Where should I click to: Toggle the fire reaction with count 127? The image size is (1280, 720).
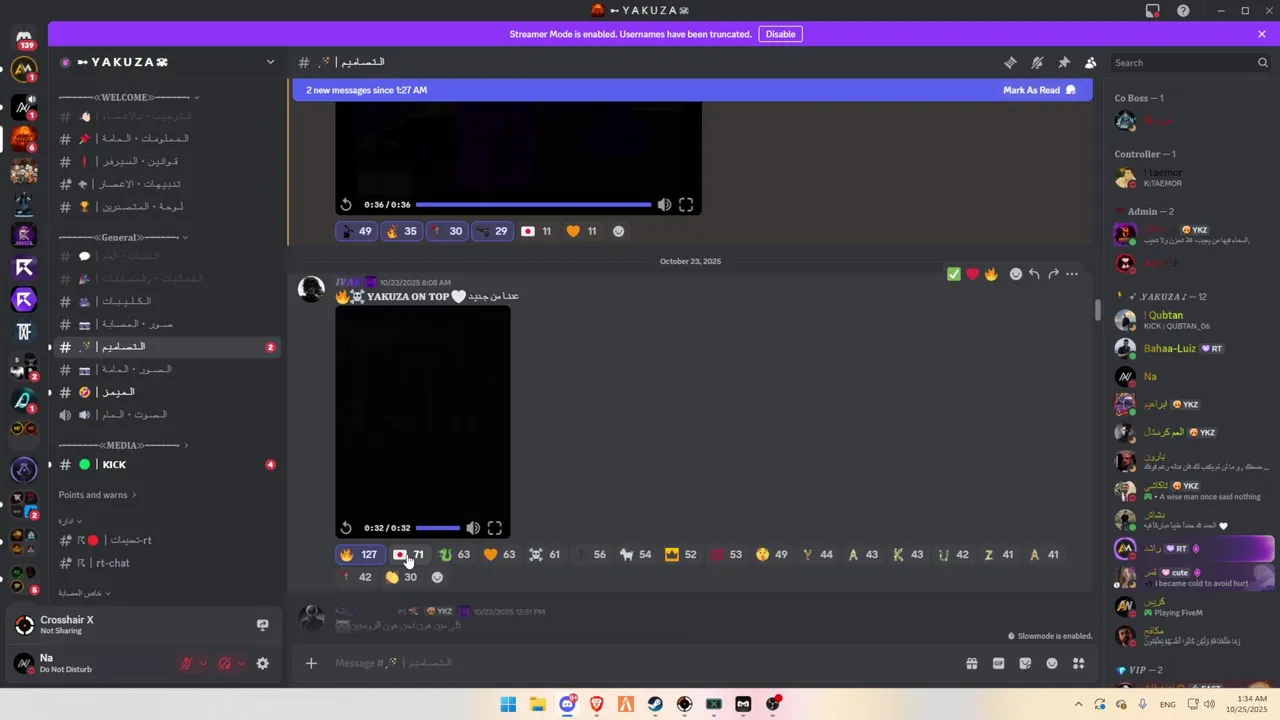(x=359, y=554)
